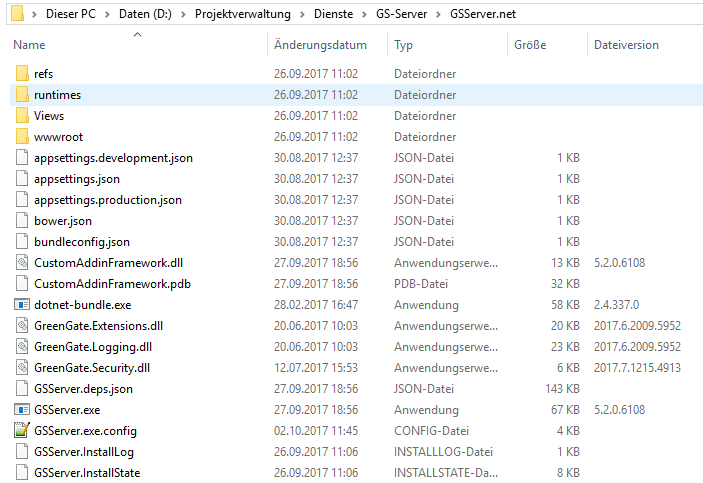Expand the chevron before Dieser PC
The height and width of the screenshot is (483, 703).
(x=34, y=14)
